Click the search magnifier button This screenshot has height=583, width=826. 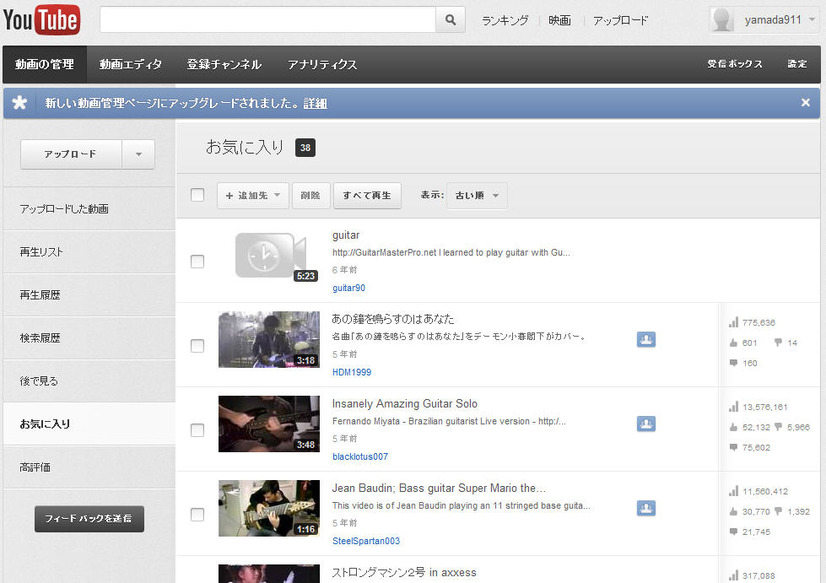(450, 20)
